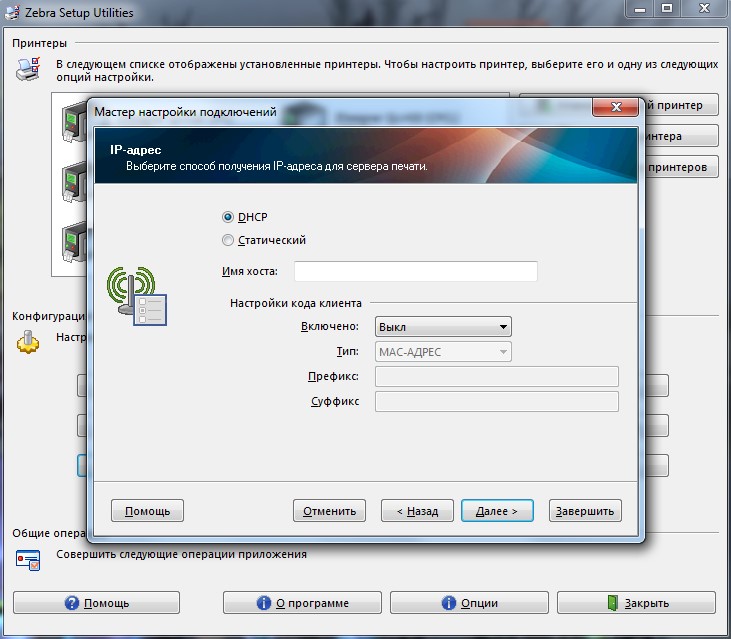The width and height of the screenshot is (731, 639).
Task: Choose the Статический IP option
Action: point(228,240)
